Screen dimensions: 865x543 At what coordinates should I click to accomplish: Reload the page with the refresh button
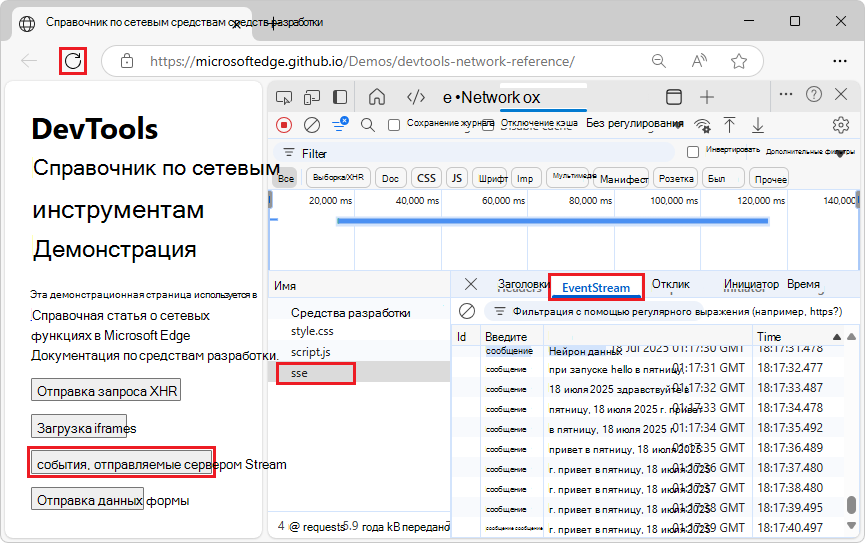[x=73, y=61]
